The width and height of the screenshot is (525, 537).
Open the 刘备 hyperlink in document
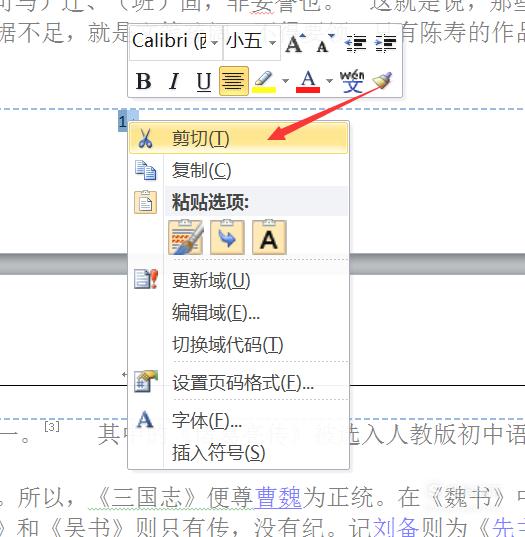[x=396, y=527]
